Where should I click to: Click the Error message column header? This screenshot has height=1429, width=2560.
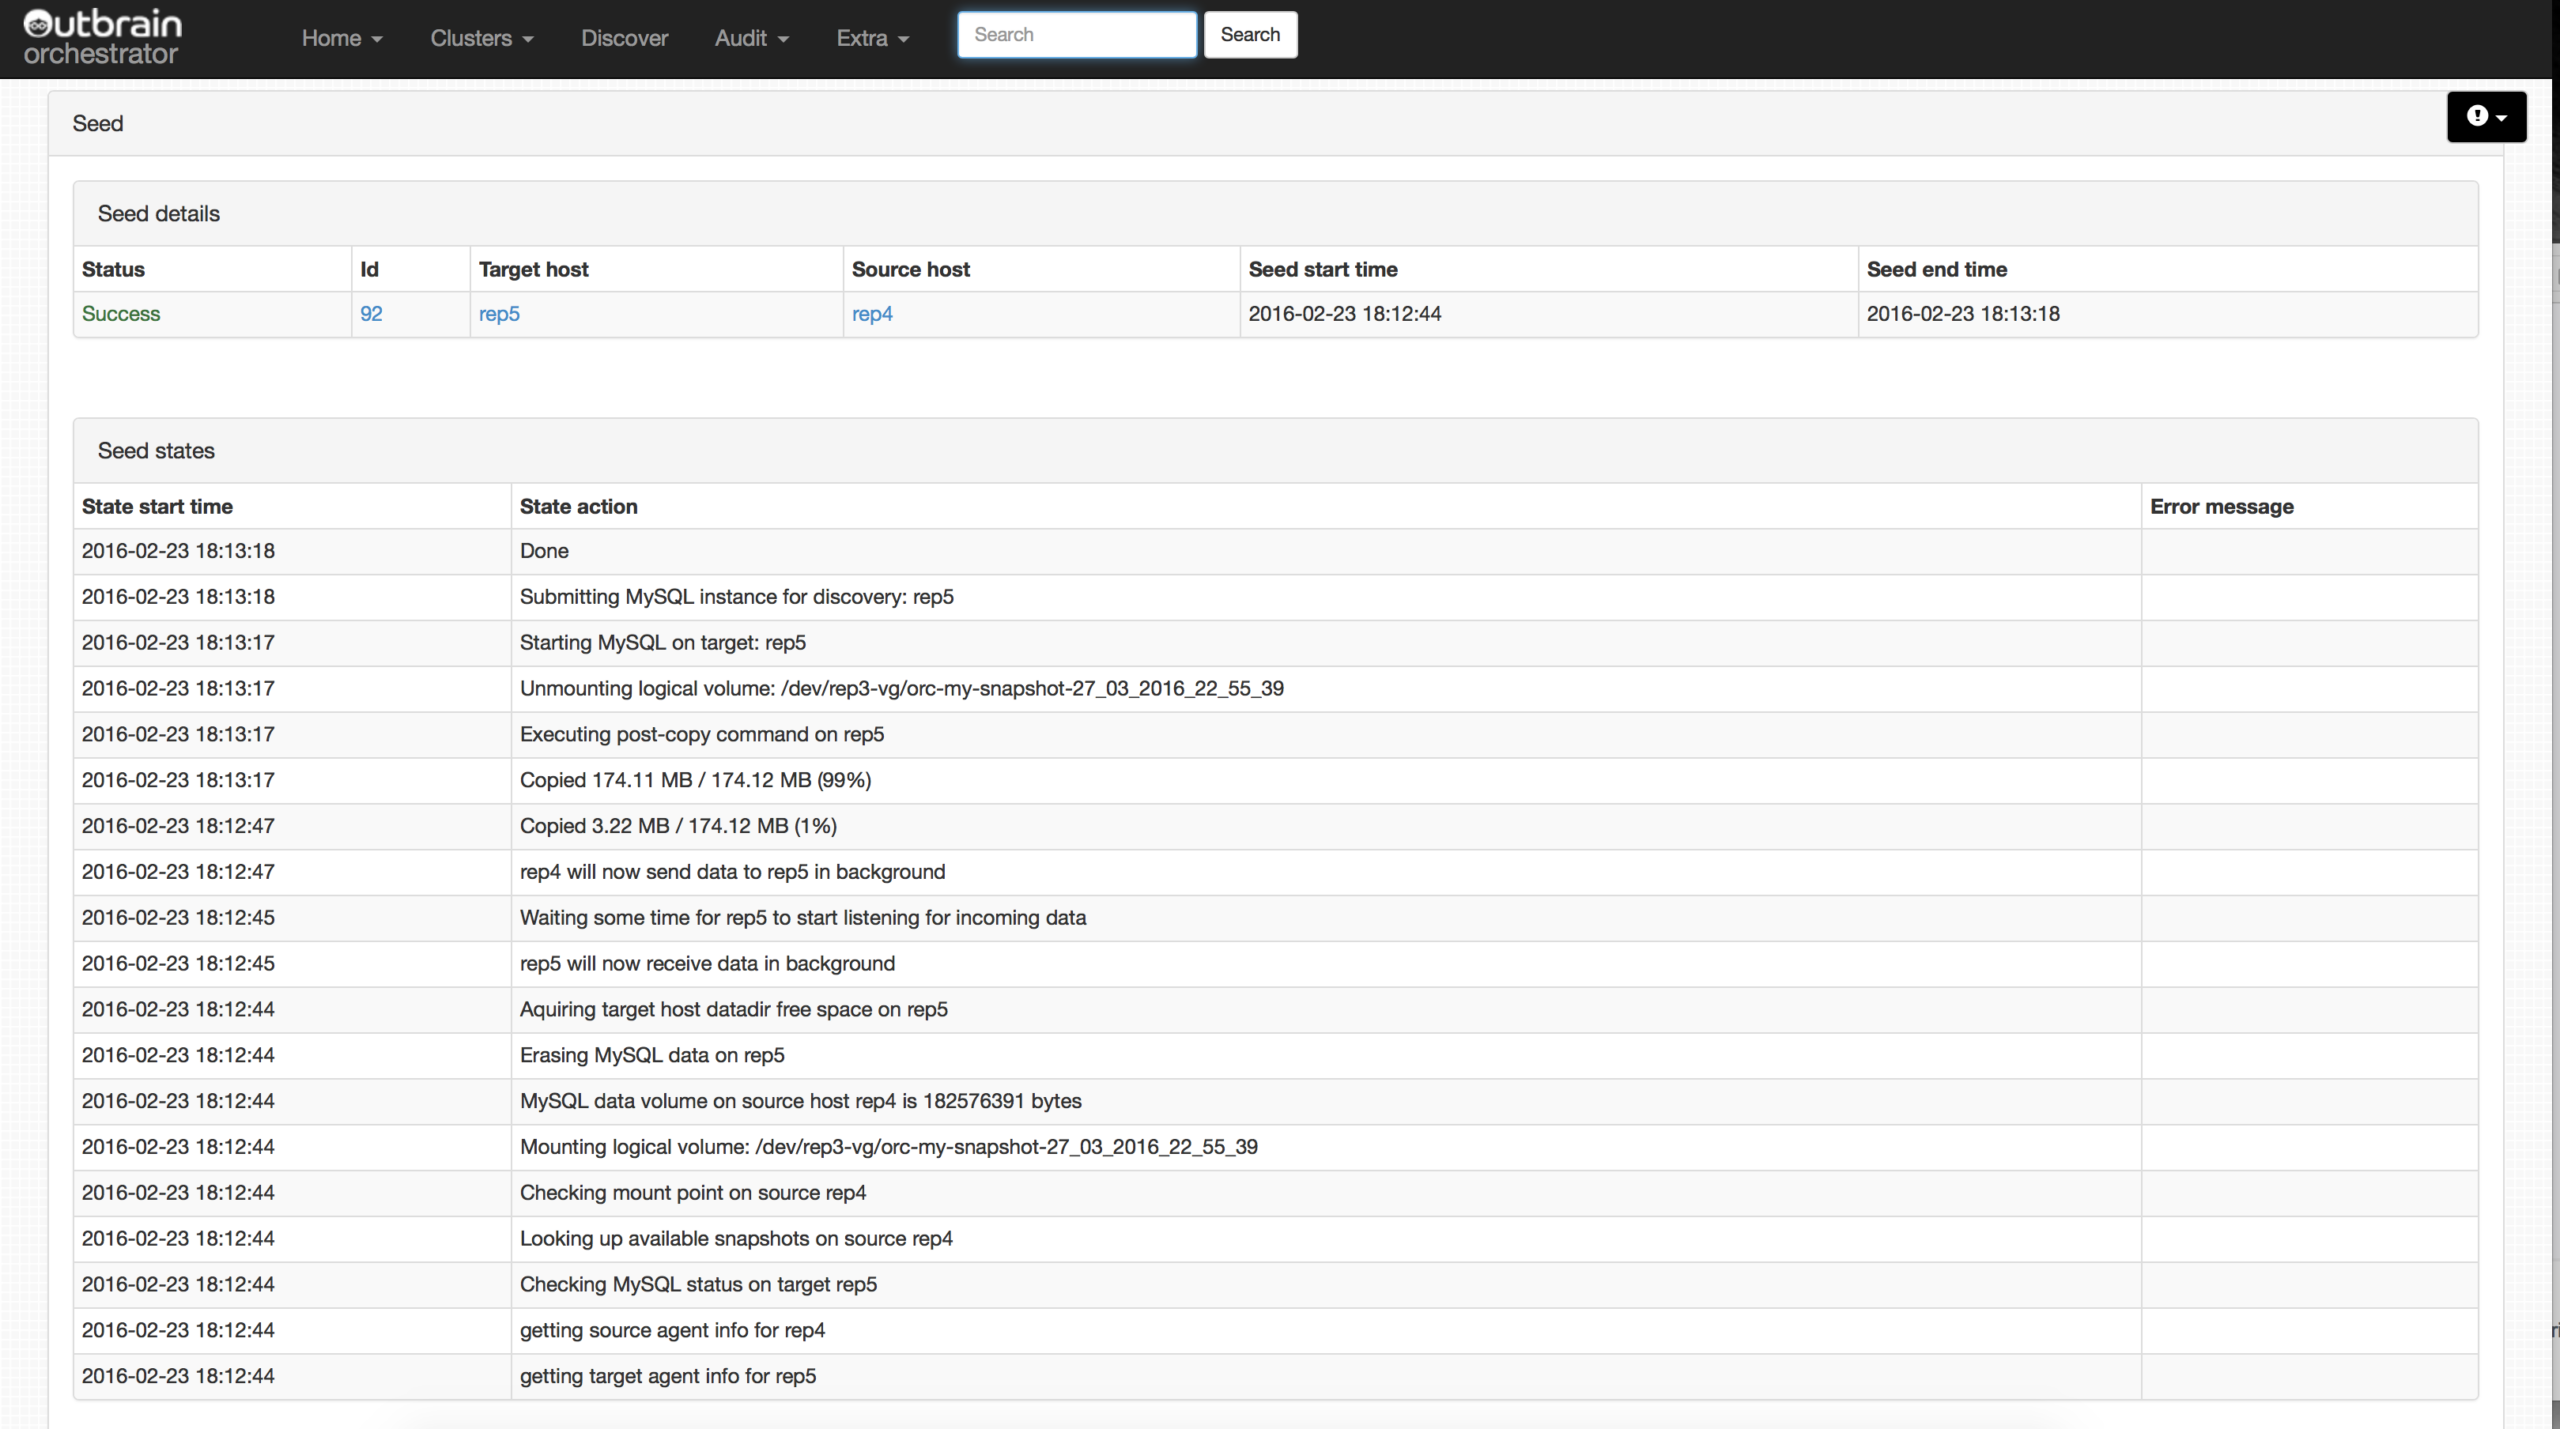coord(2221,507)
